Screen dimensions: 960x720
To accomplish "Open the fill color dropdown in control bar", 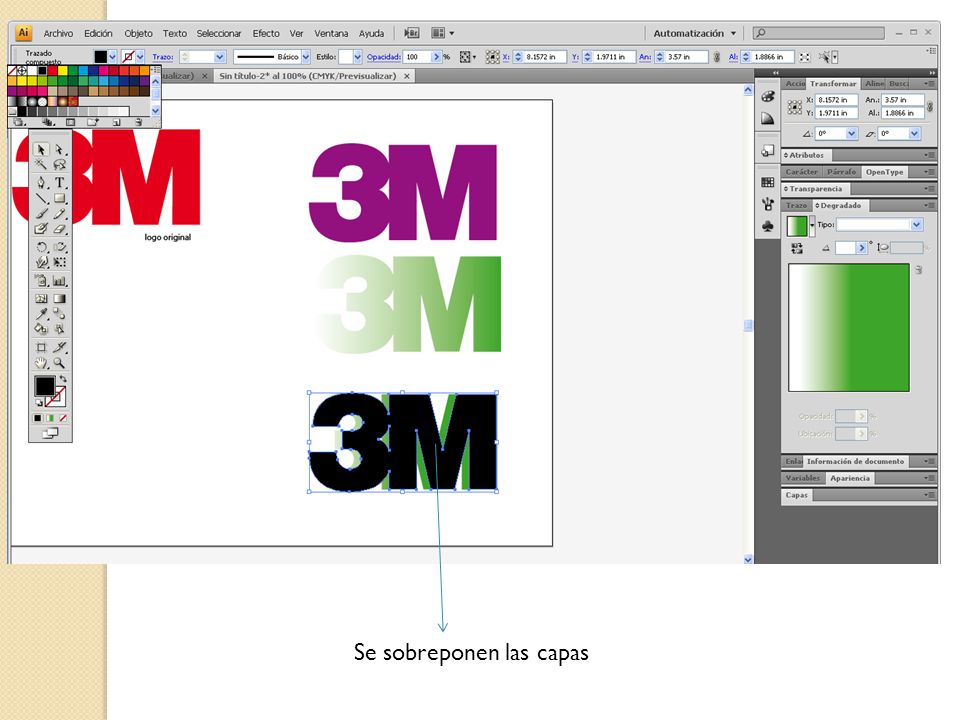I will [112, 57].
